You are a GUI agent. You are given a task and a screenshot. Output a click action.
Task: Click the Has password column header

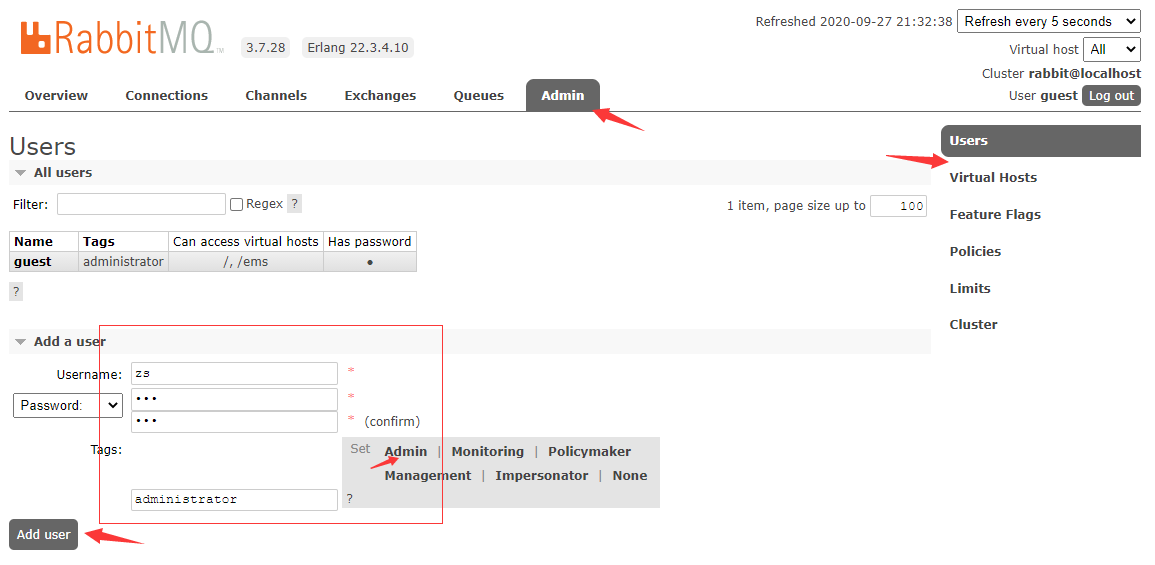[370, 242]
